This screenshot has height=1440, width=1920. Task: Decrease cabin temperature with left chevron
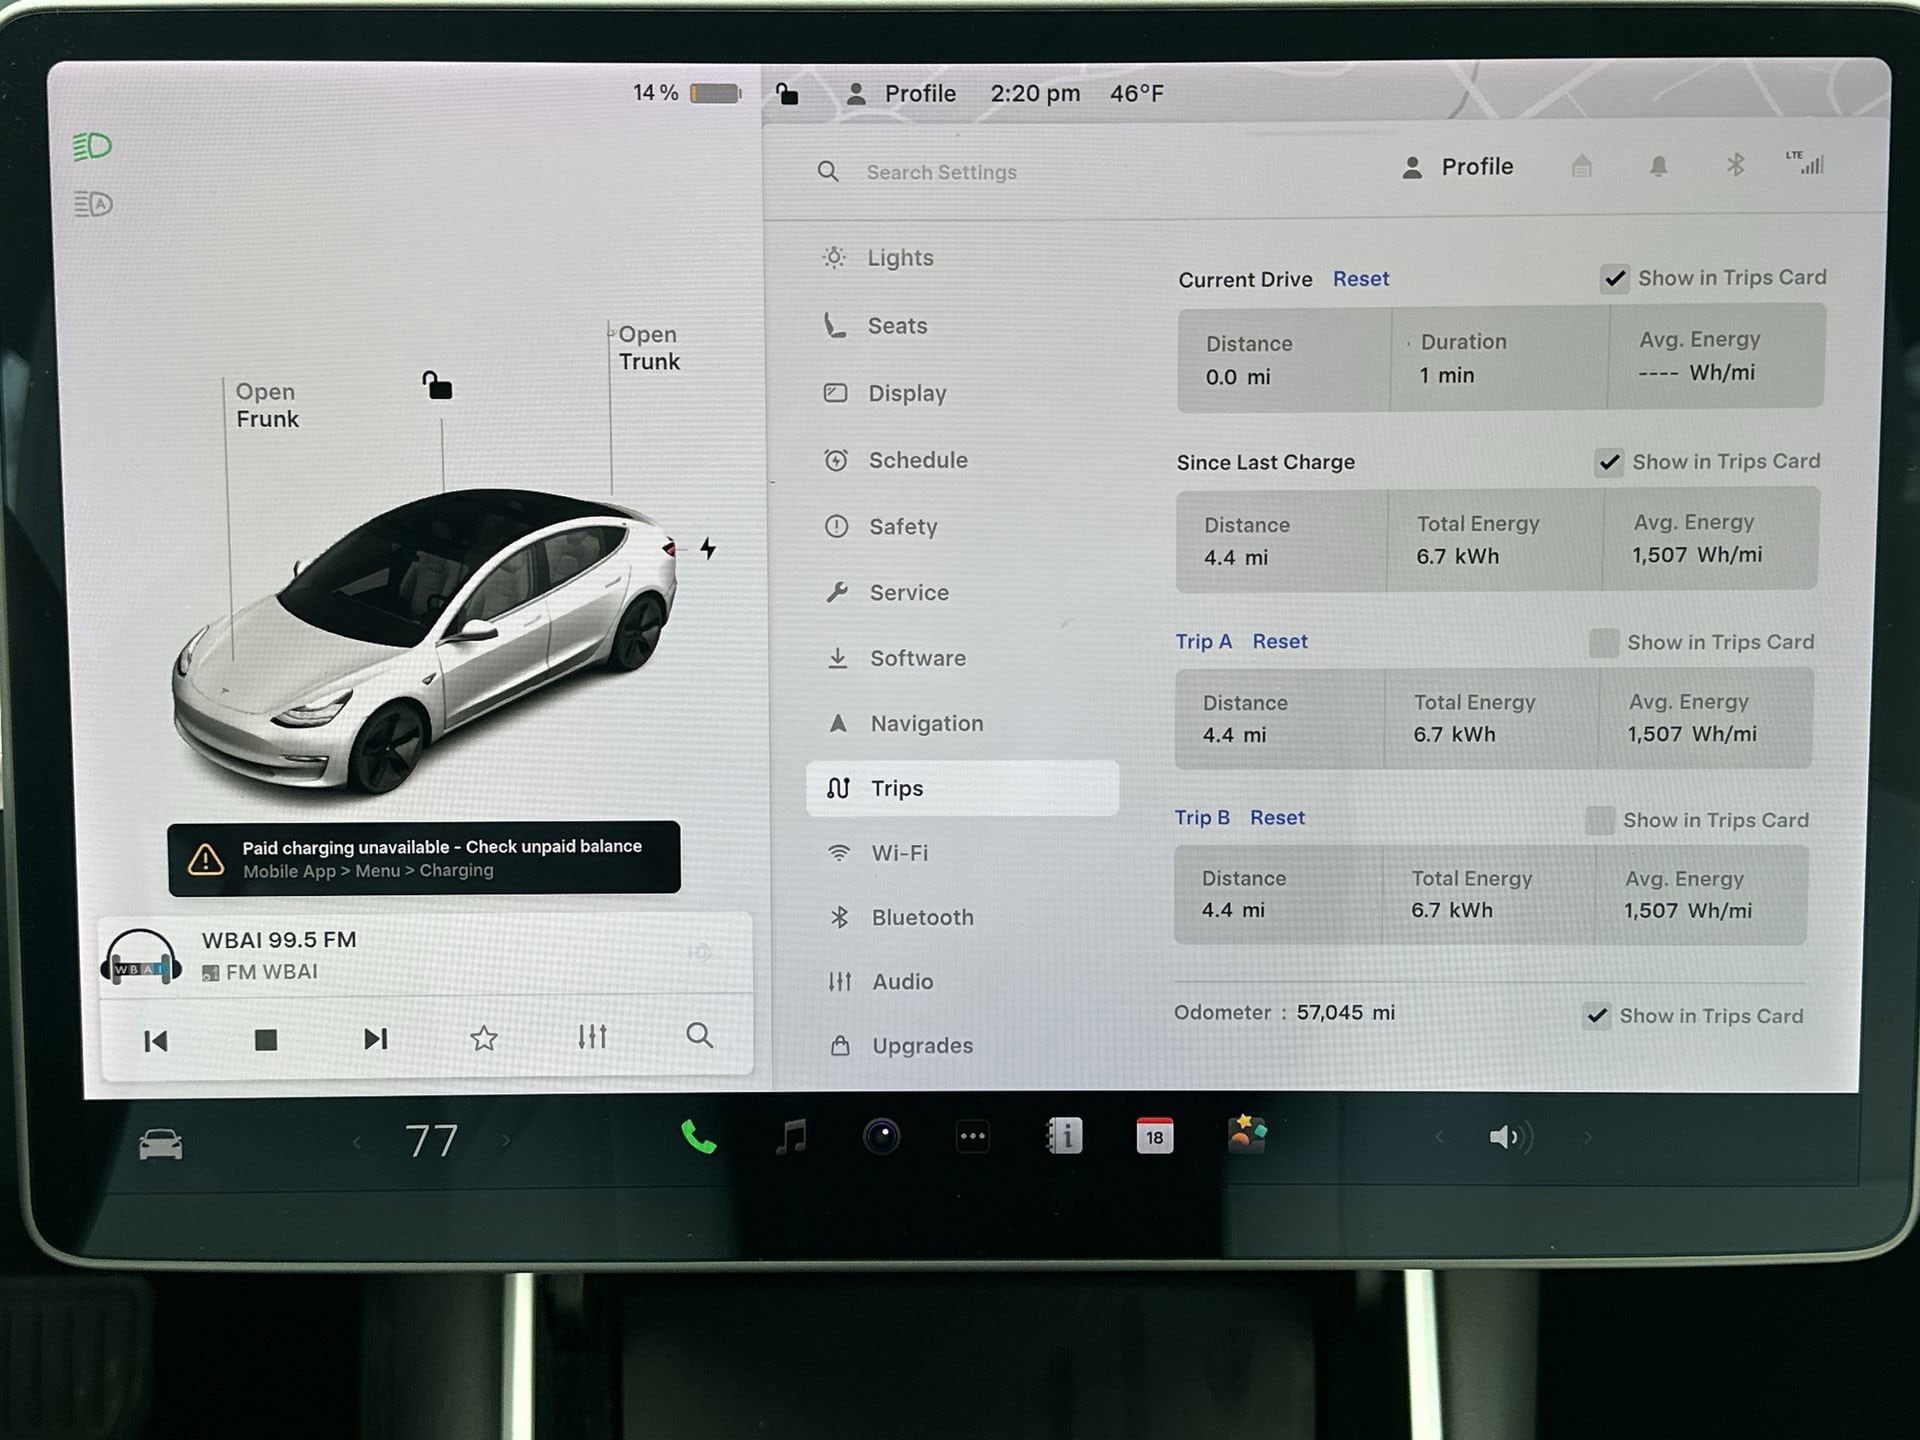(357, 1141)
